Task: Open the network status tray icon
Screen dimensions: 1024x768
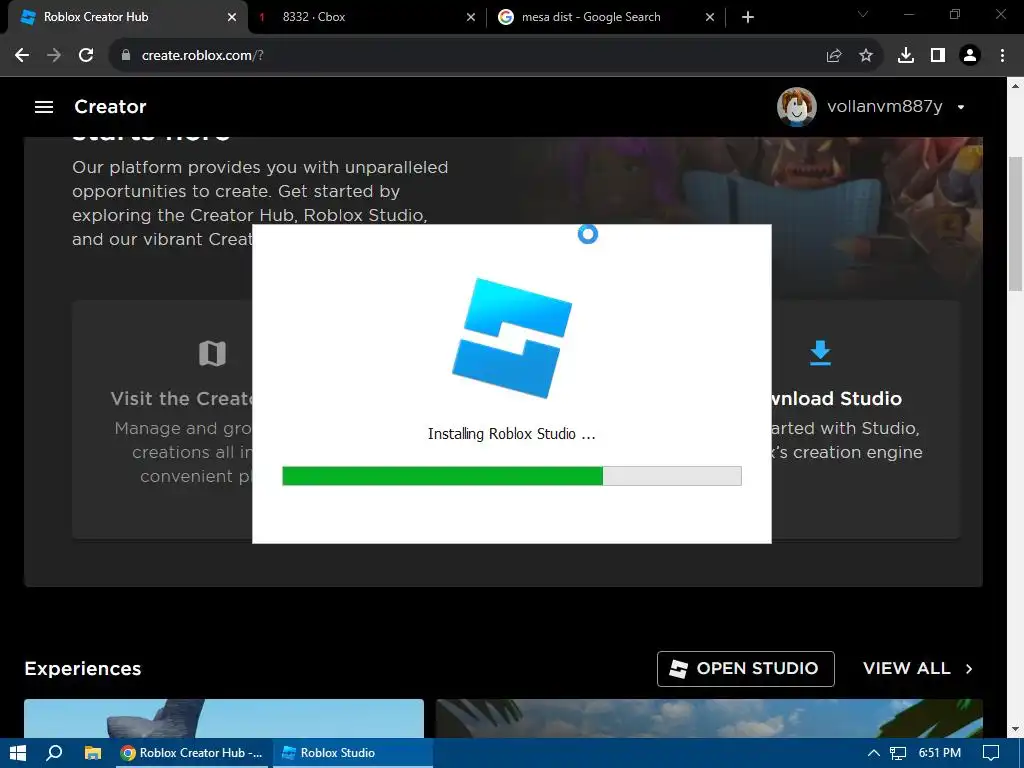Action: click(898, 753)
